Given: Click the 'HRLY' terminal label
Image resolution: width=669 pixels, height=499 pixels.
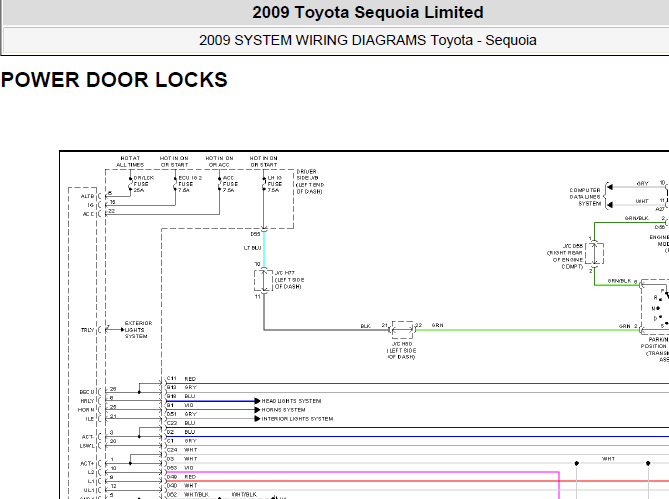Looking at the screenshot, I should click(87, 401).
